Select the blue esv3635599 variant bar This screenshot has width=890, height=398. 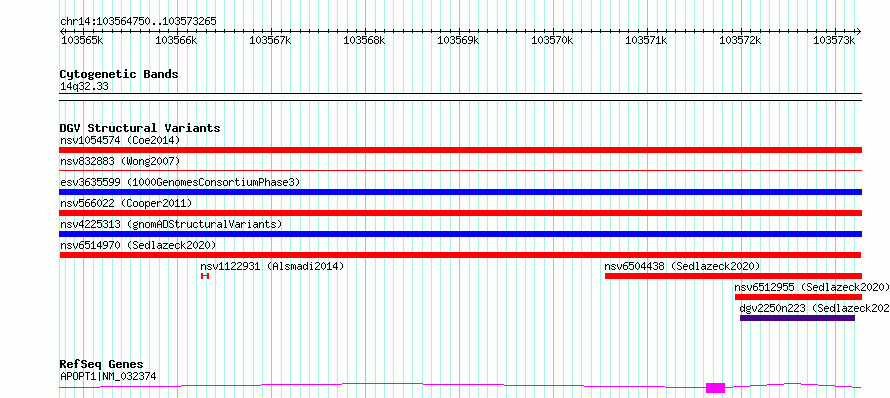460,192
